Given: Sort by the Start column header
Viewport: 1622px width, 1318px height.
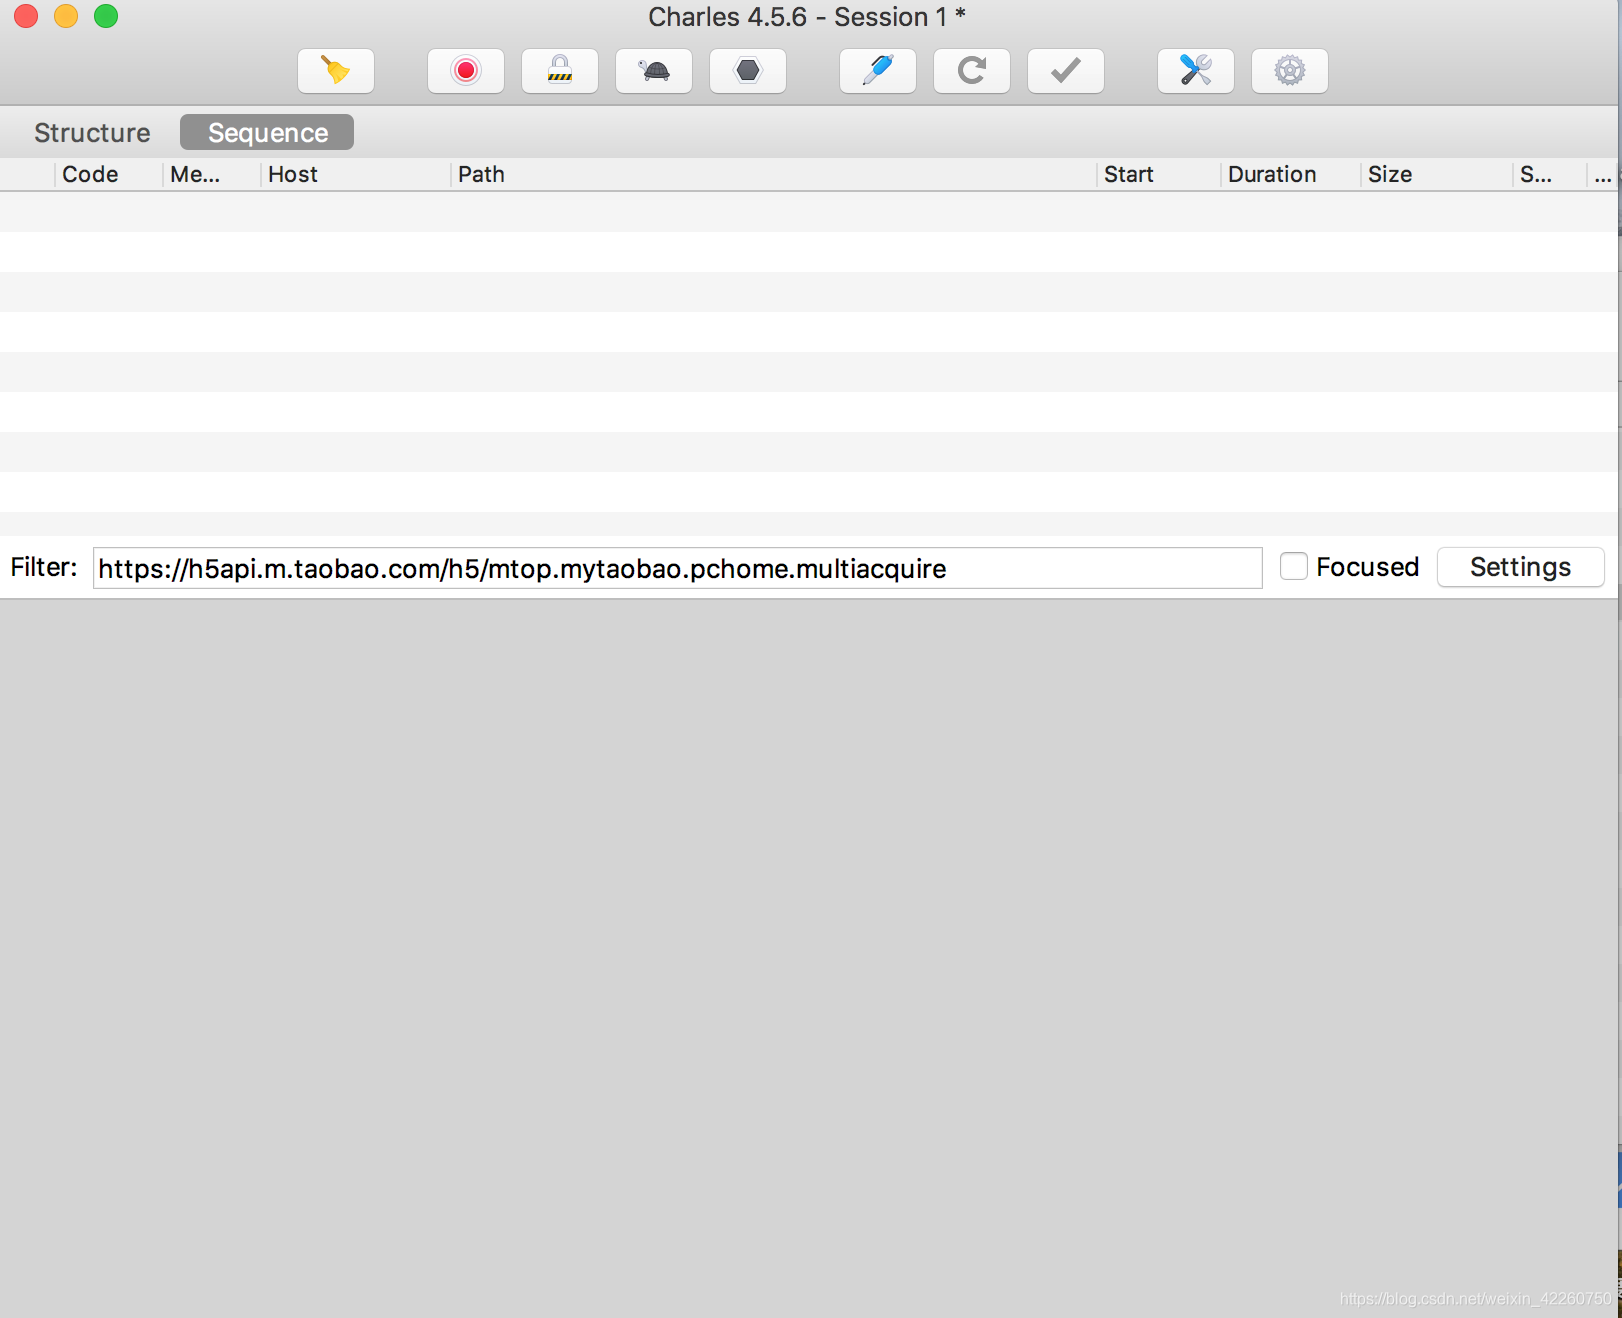Looking at the screenshot, I should [x=1158, y=174].
